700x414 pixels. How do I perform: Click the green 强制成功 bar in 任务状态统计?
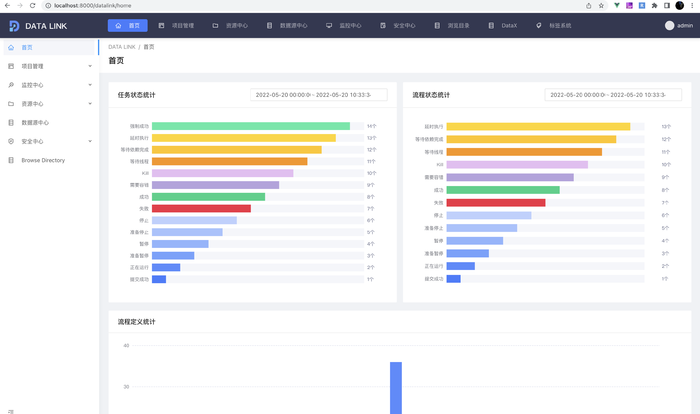click(250, 126)
